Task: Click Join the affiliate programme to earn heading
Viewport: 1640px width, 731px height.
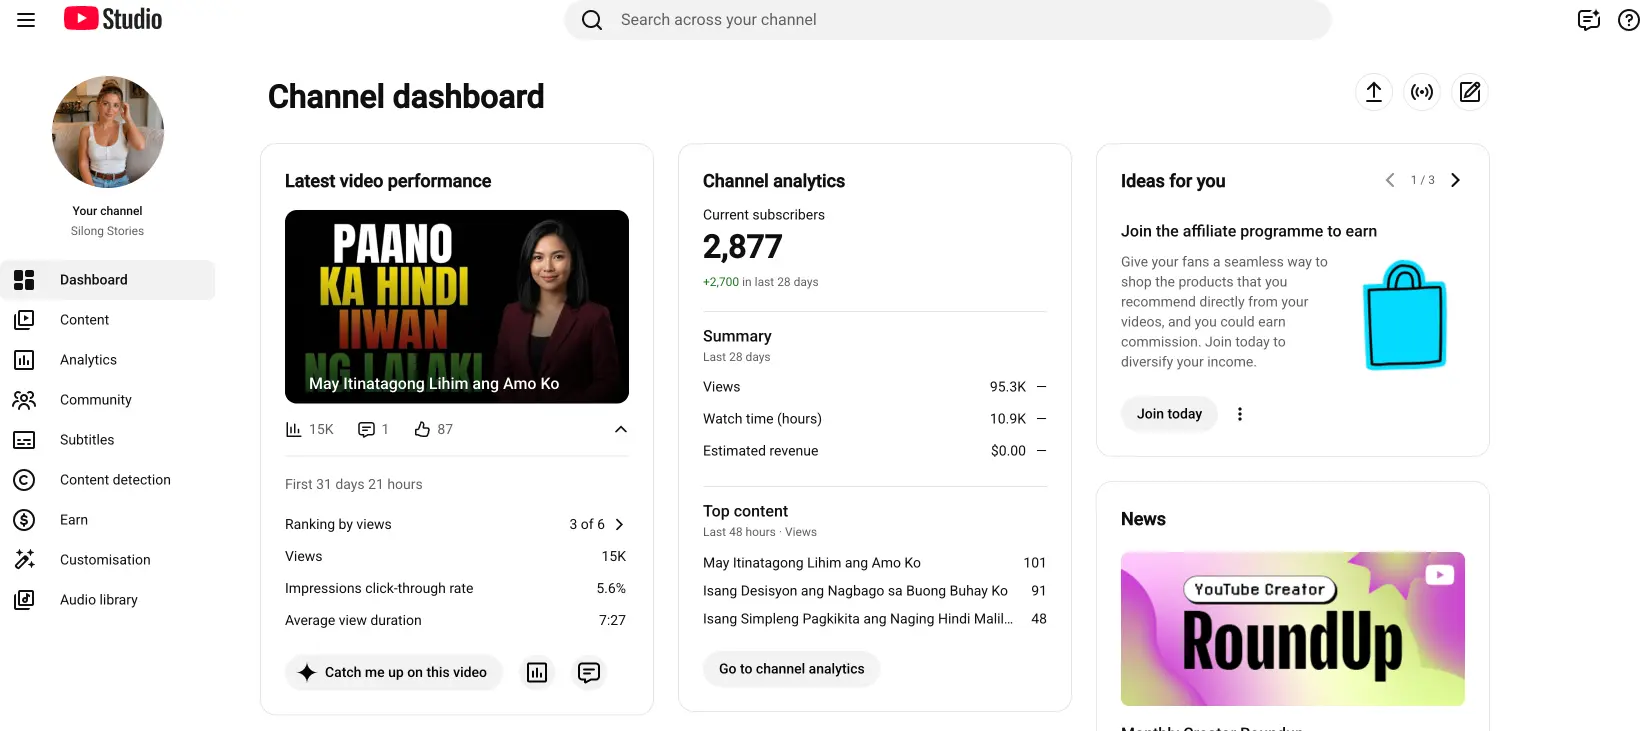Action: click(x=1249, y=231)
